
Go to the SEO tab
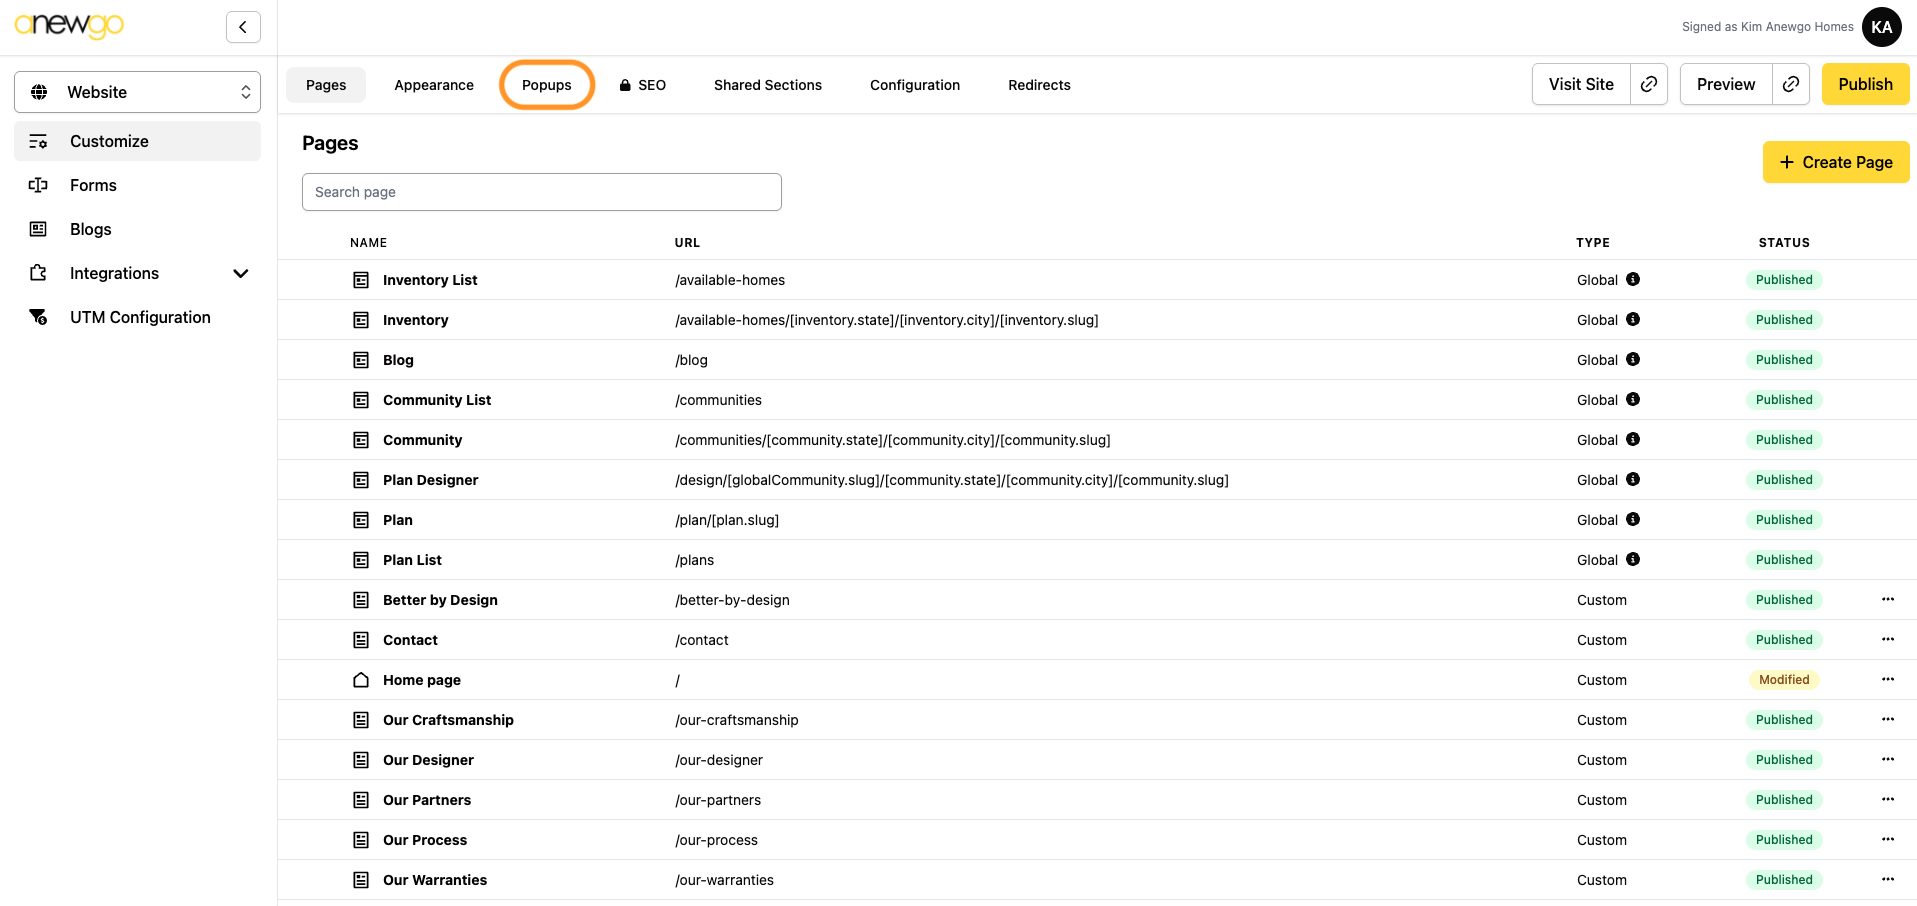click(x=642, y=85)
